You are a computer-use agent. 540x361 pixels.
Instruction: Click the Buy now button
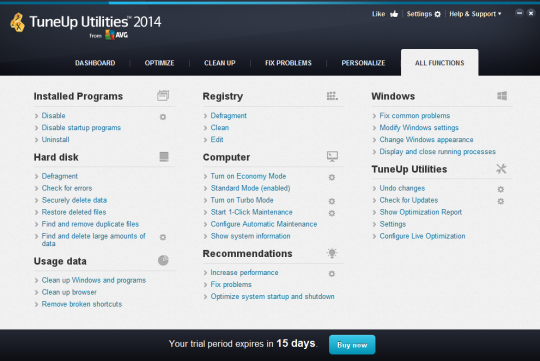click(x=352, y=345)
